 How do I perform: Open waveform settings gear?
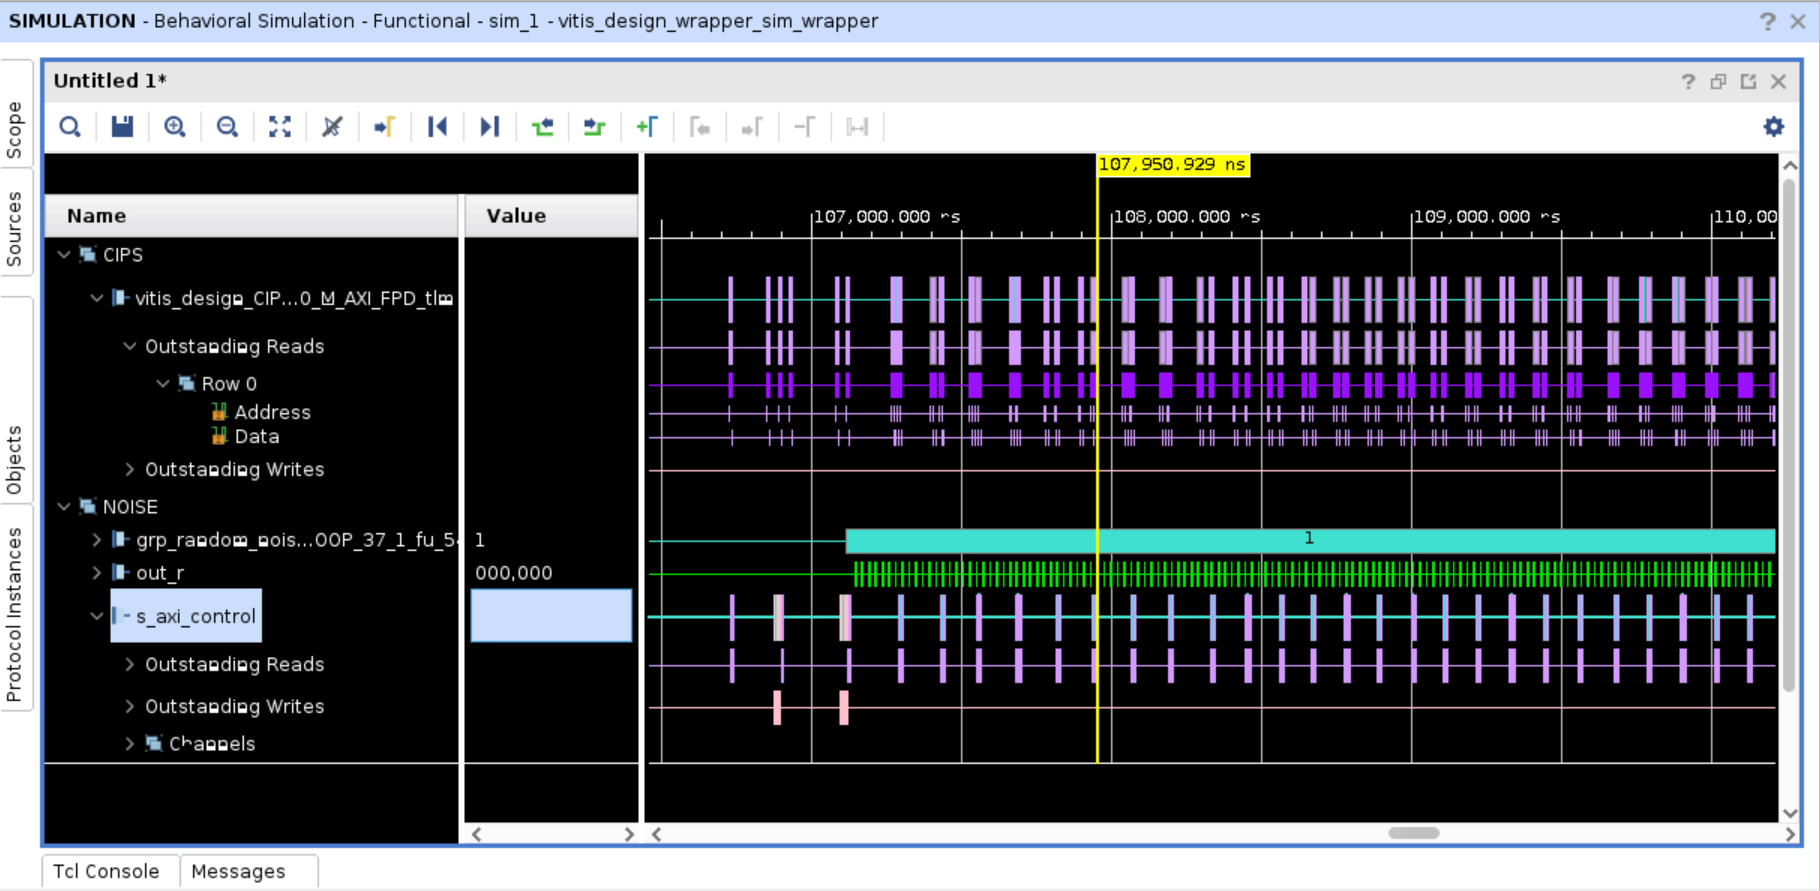pos(1773,127)
